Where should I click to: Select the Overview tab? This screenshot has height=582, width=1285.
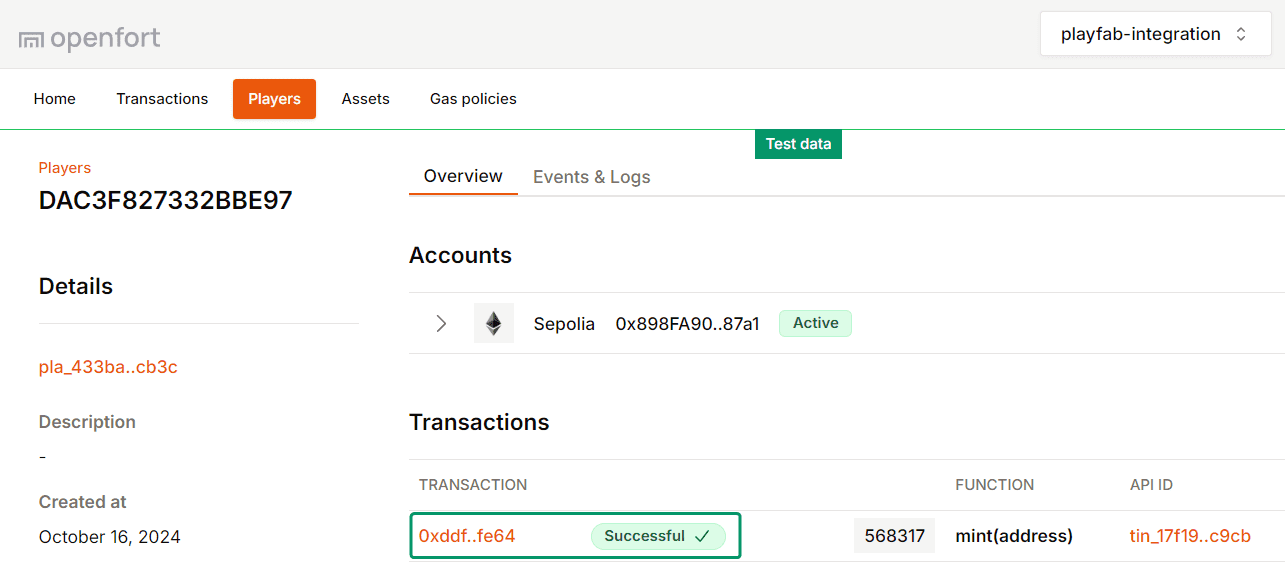point(463,175)
